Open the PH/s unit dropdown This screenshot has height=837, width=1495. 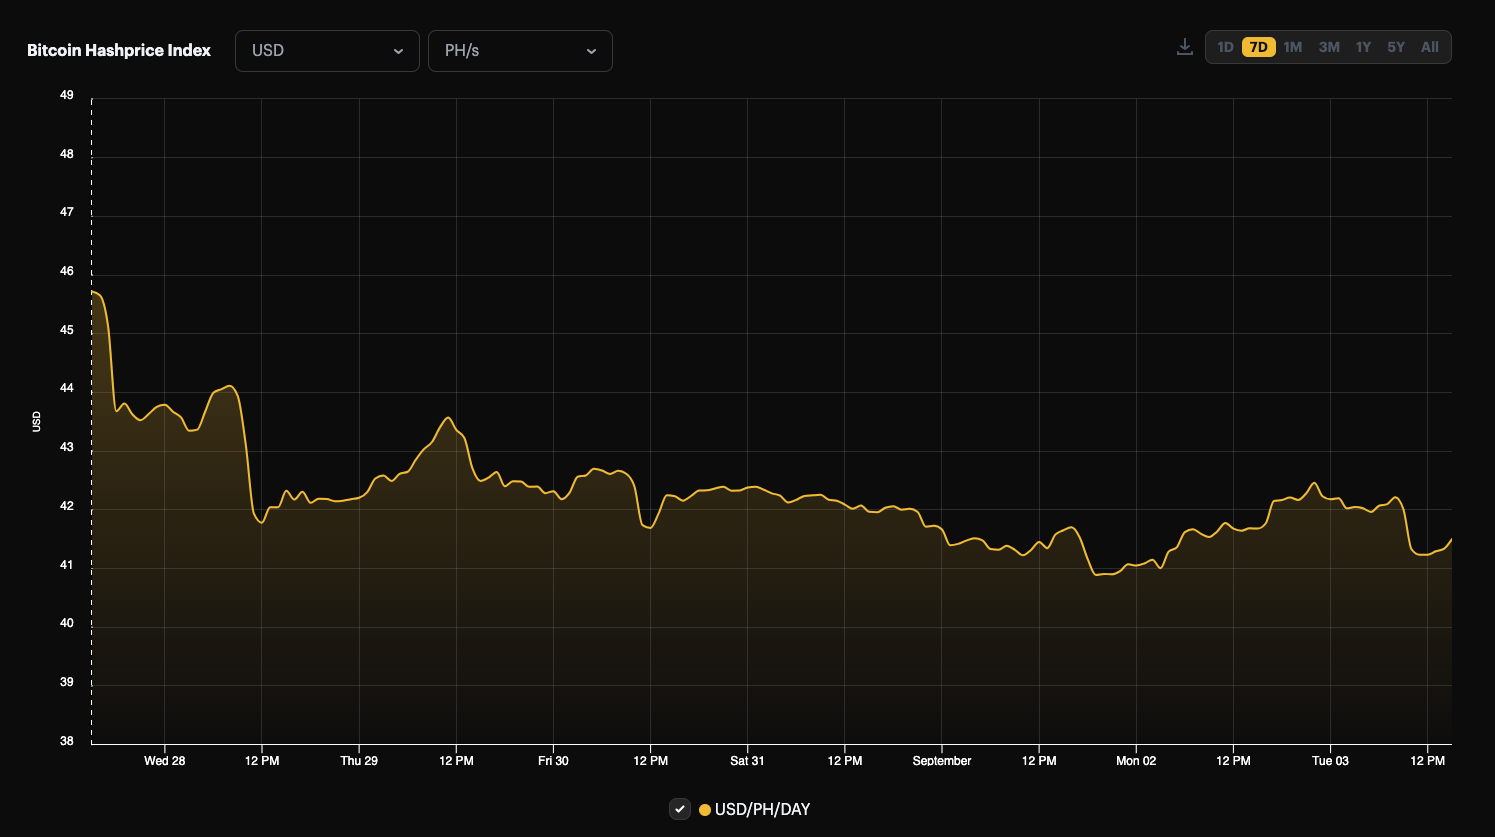pyautogui.click(x=520, y=50)
